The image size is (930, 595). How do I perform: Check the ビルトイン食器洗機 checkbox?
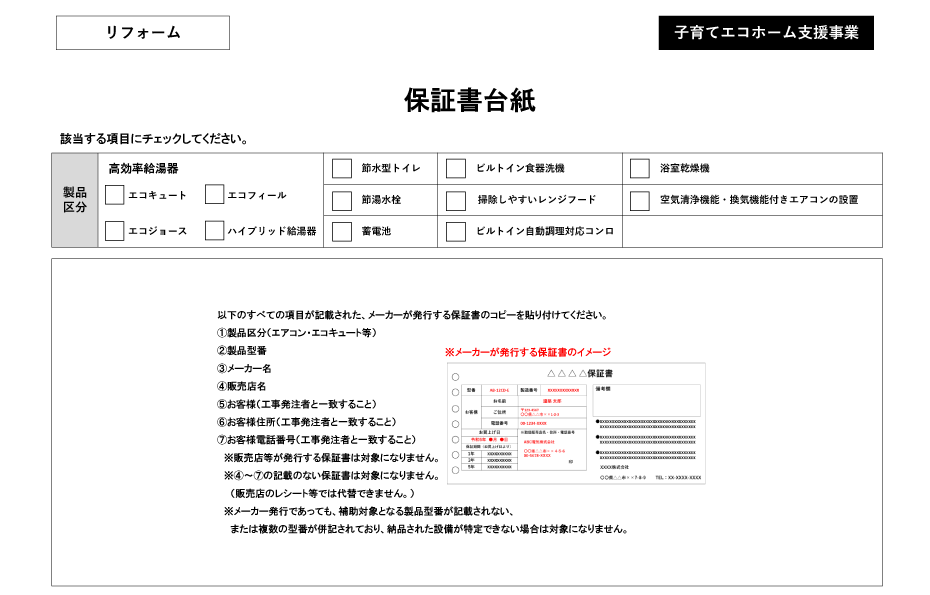tap(456, 169)
